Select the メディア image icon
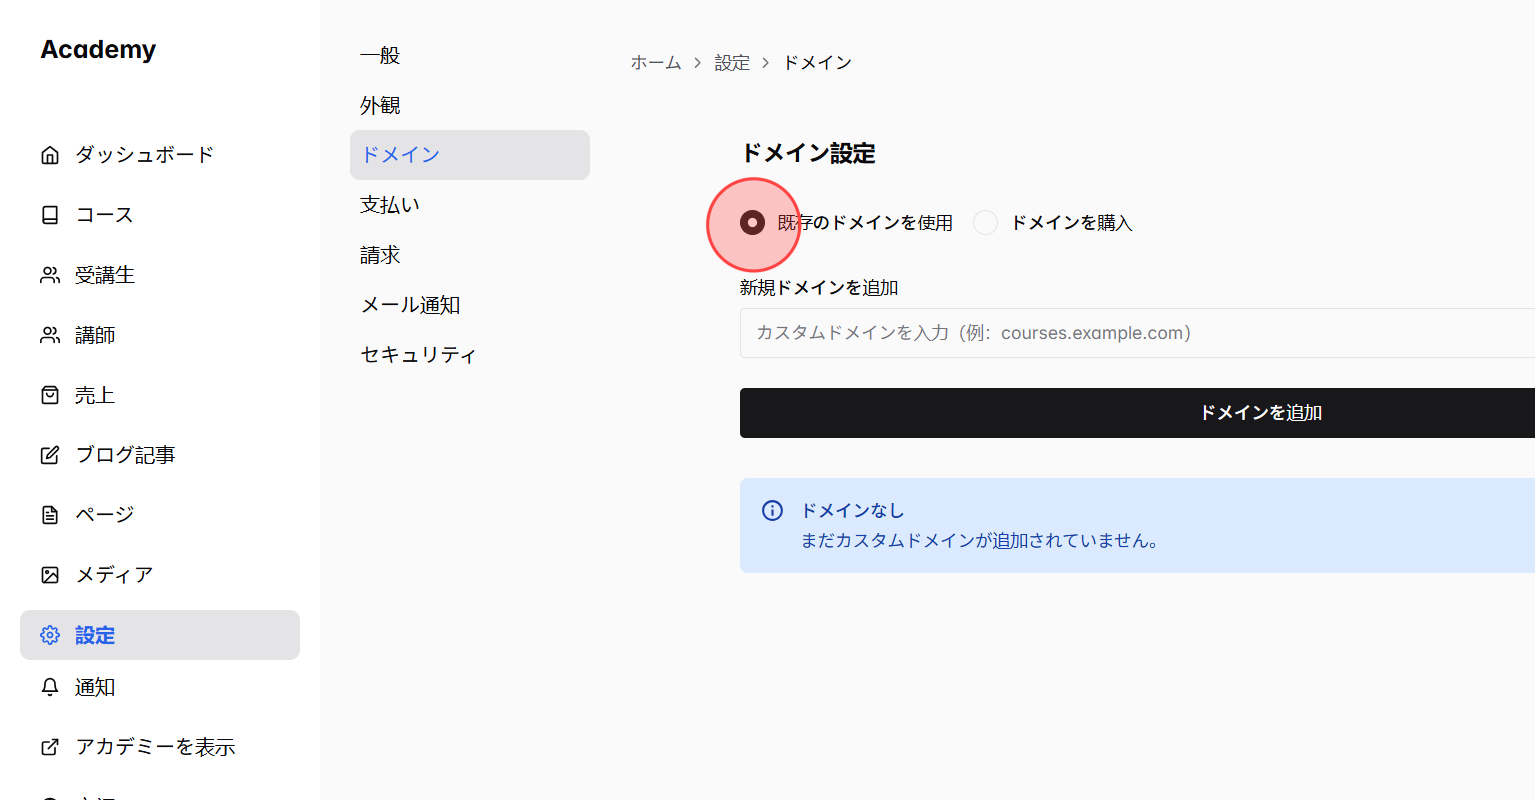The height and width of the screenshot is (800, 1535). 50,574
